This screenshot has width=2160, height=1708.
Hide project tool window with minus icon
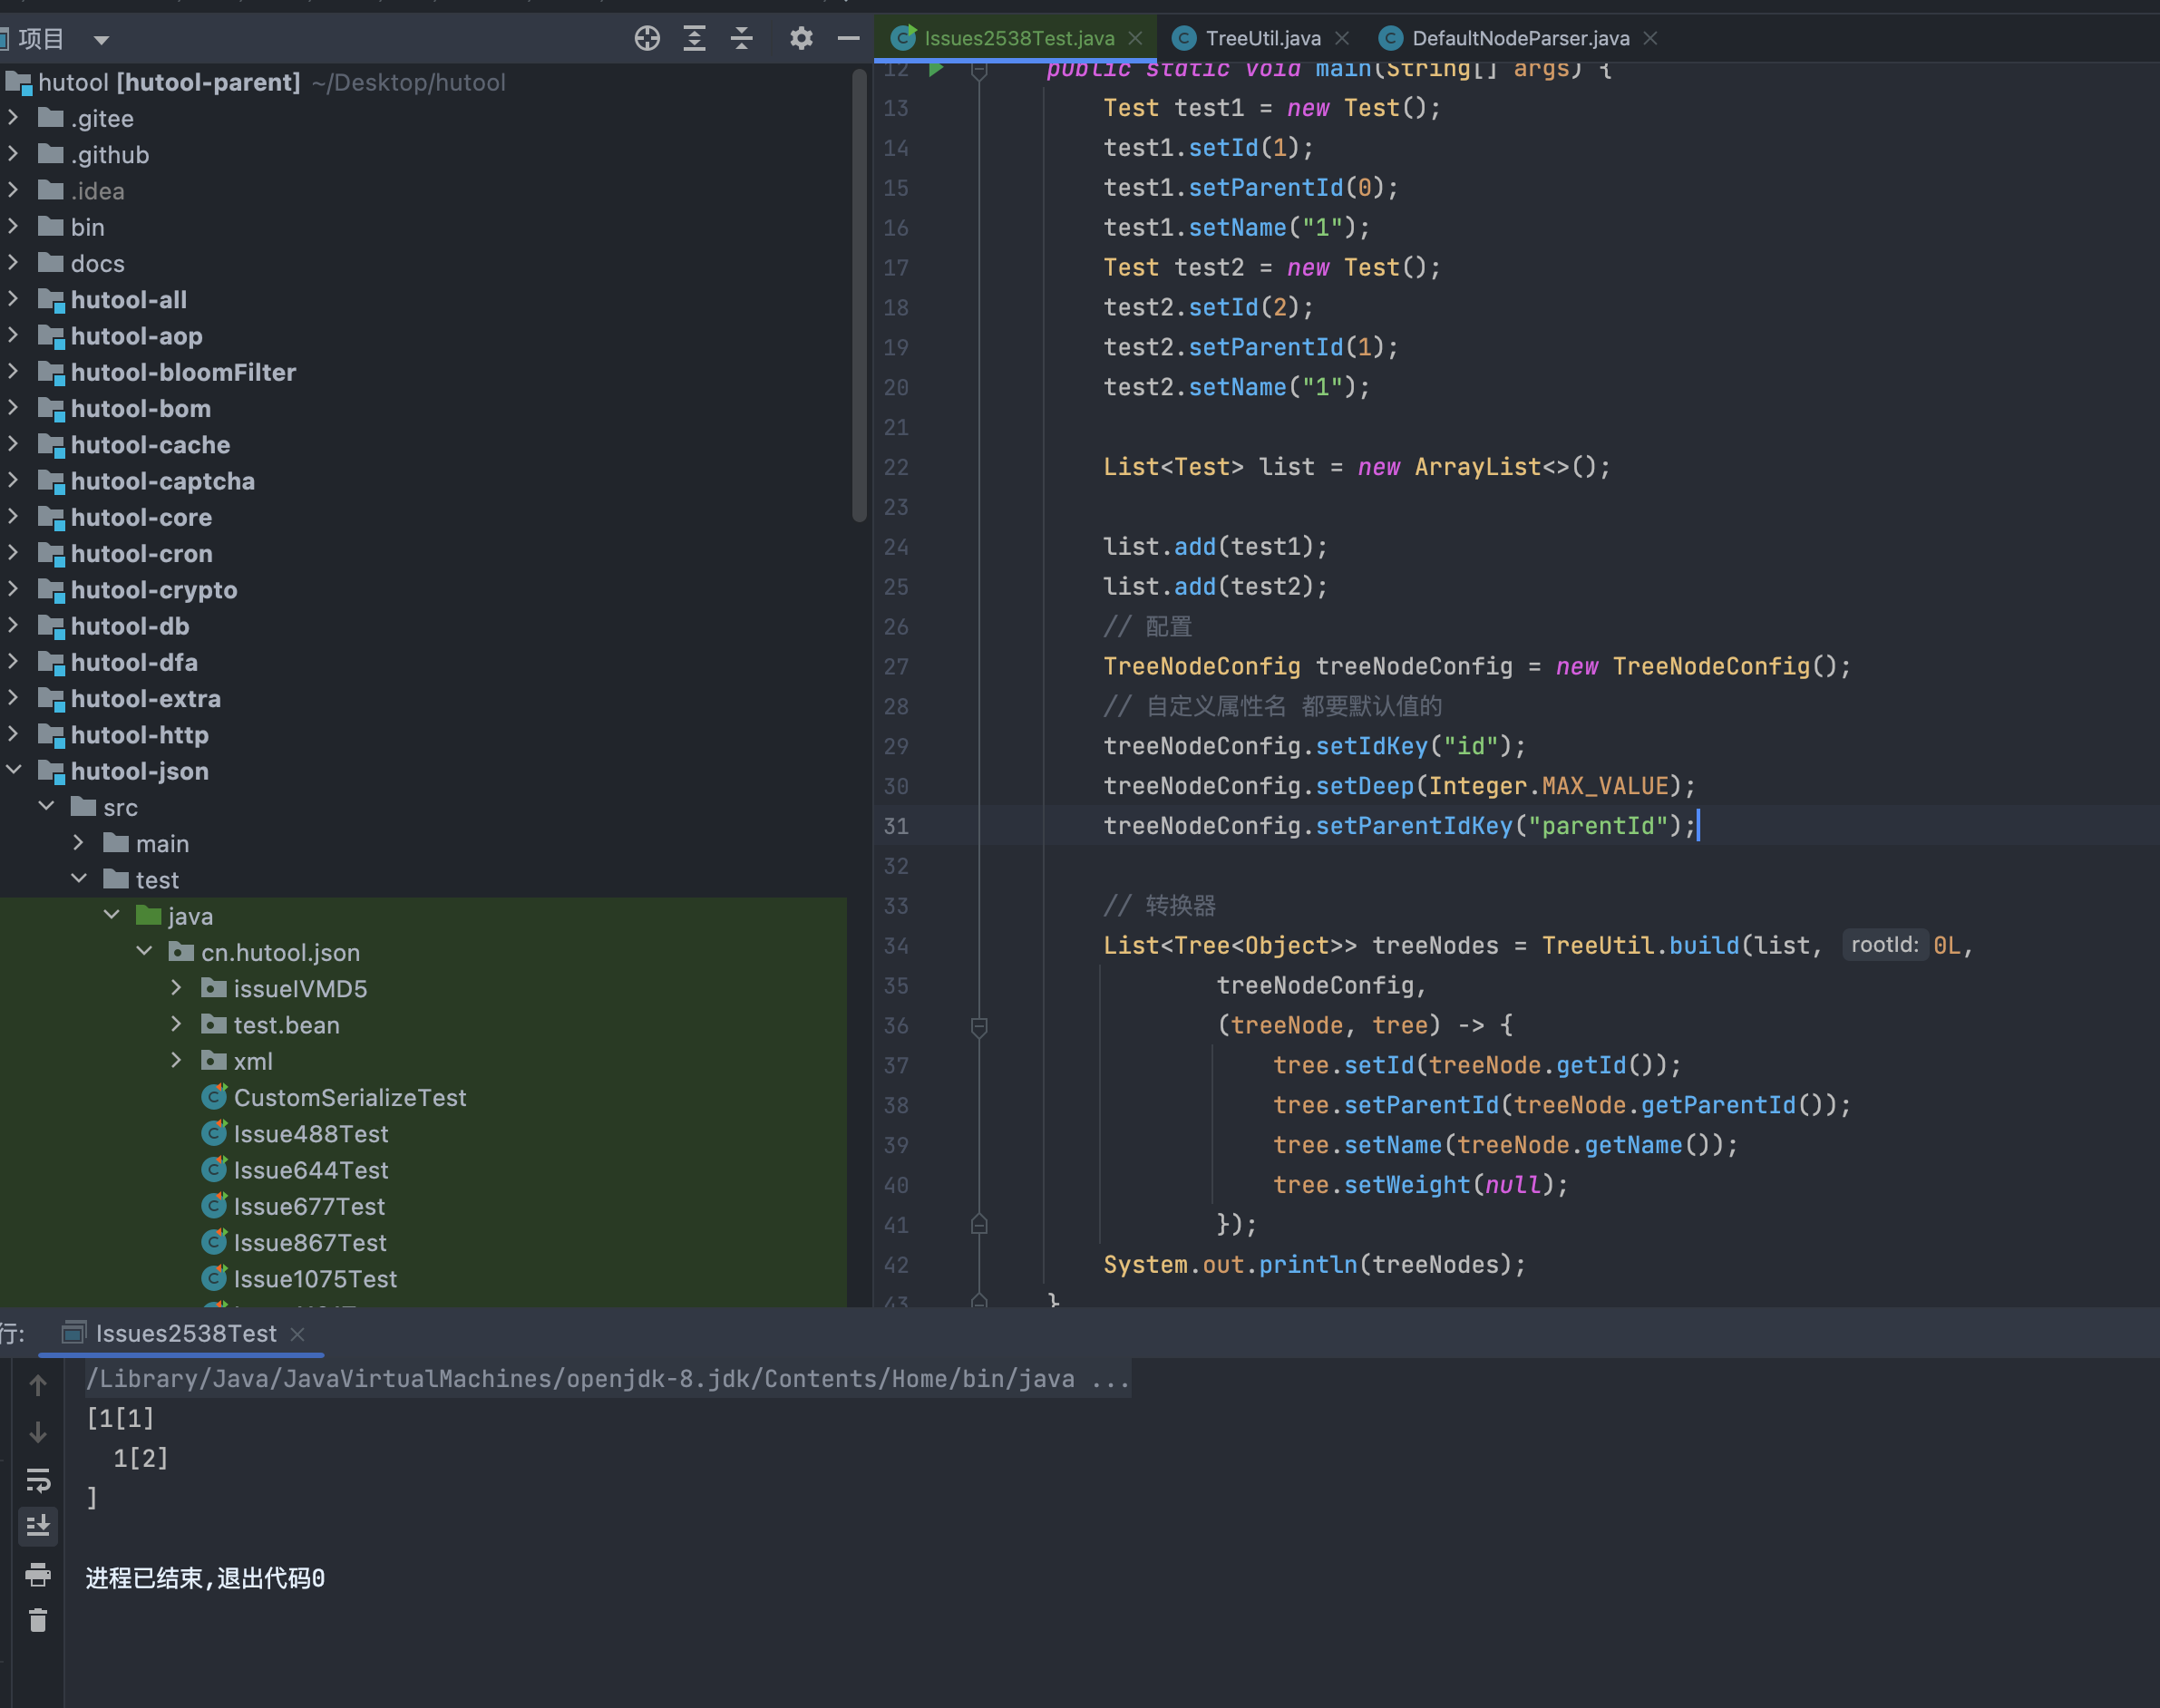click(x=848, y=38)
